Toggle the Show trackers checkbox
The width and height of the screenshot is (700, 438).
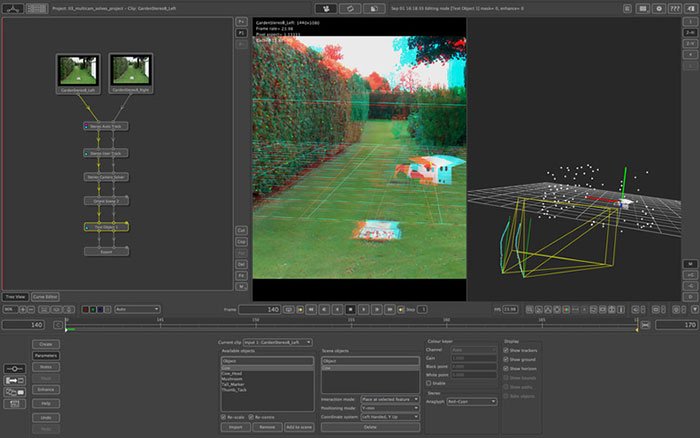(x=506, y=350)
